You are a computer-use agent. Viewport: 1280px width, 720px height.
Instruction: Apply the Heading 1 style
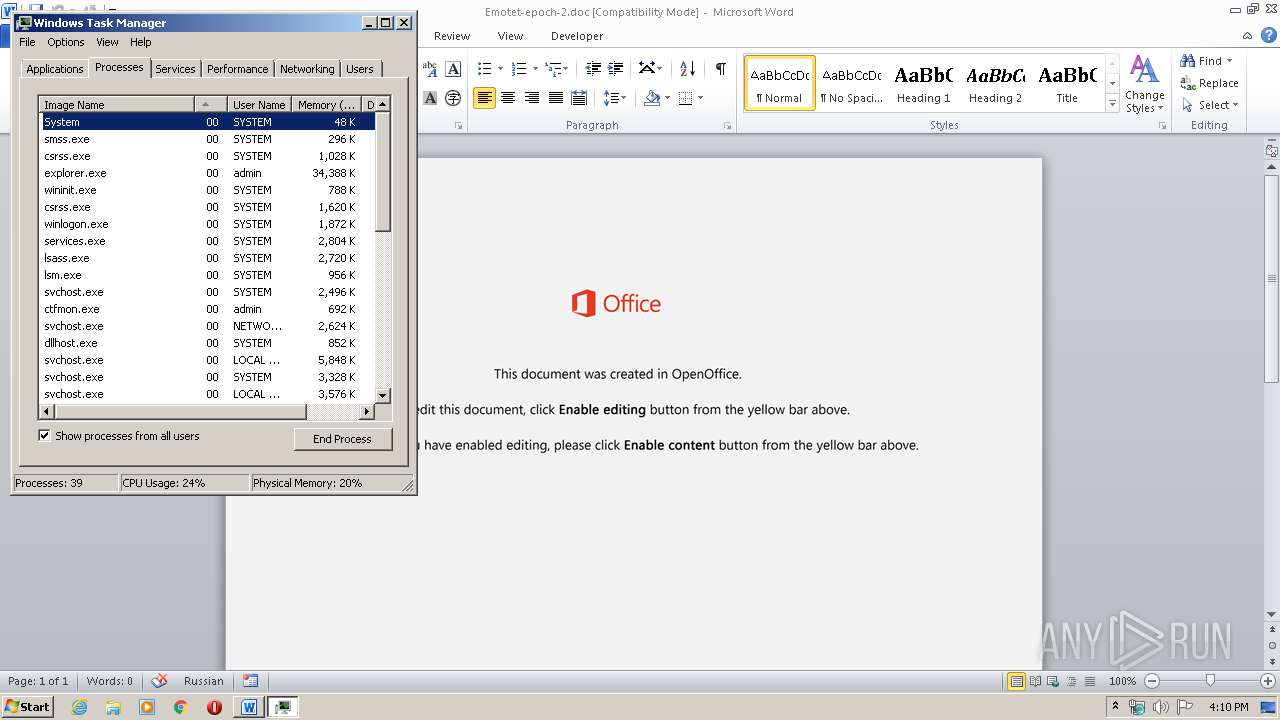[x=923, y=84]
